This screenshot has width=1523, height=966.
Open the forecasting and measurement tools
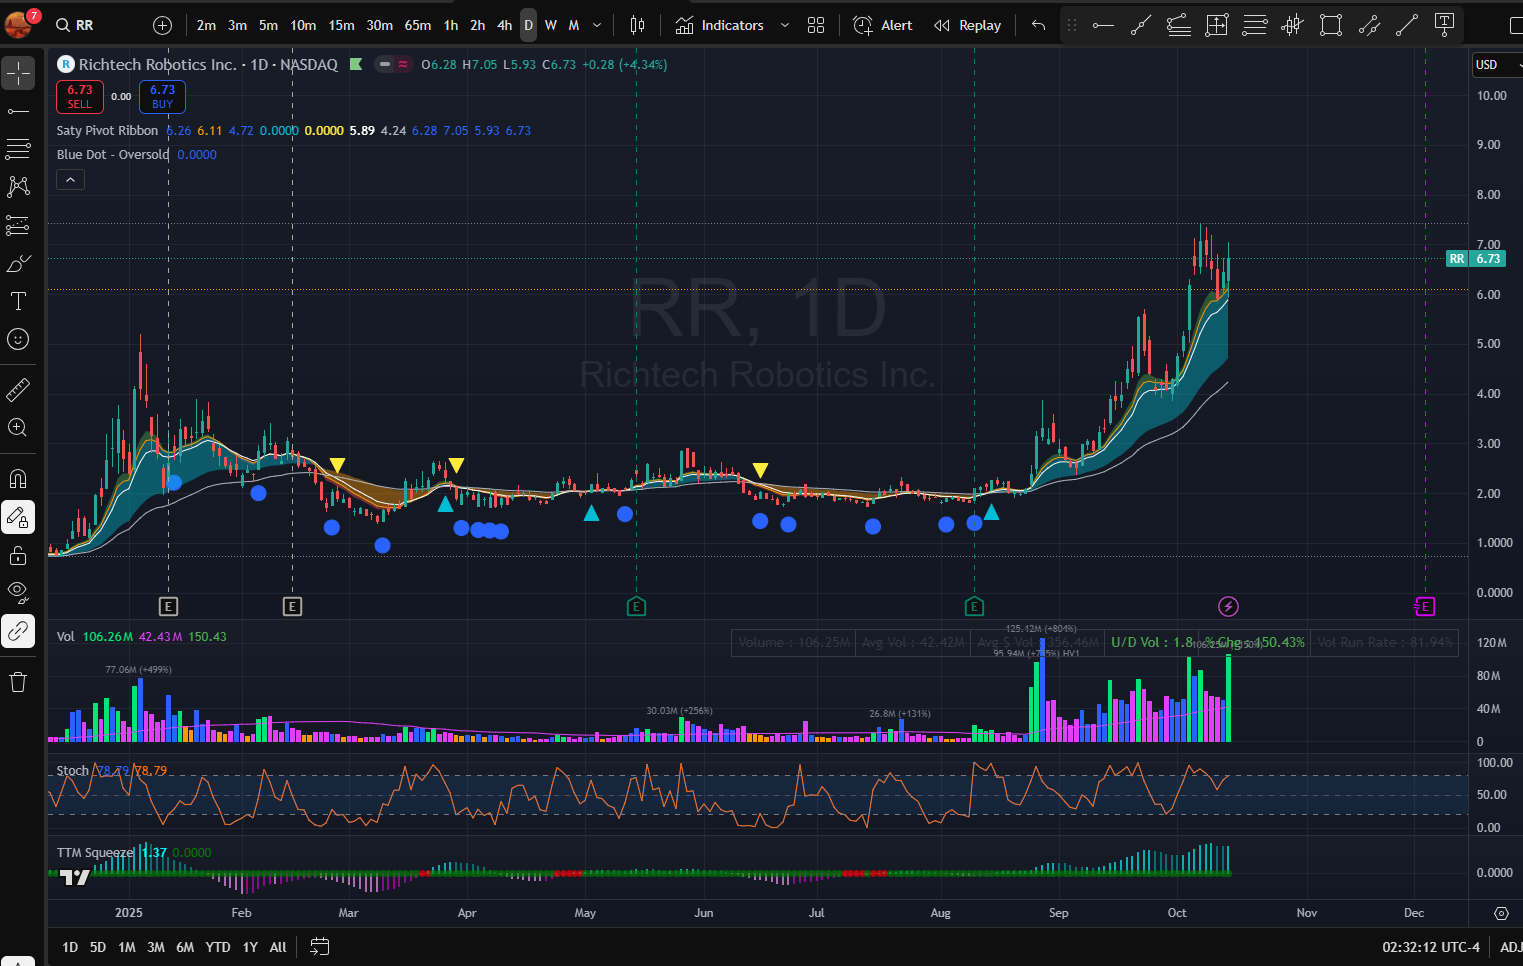point(18,225)
